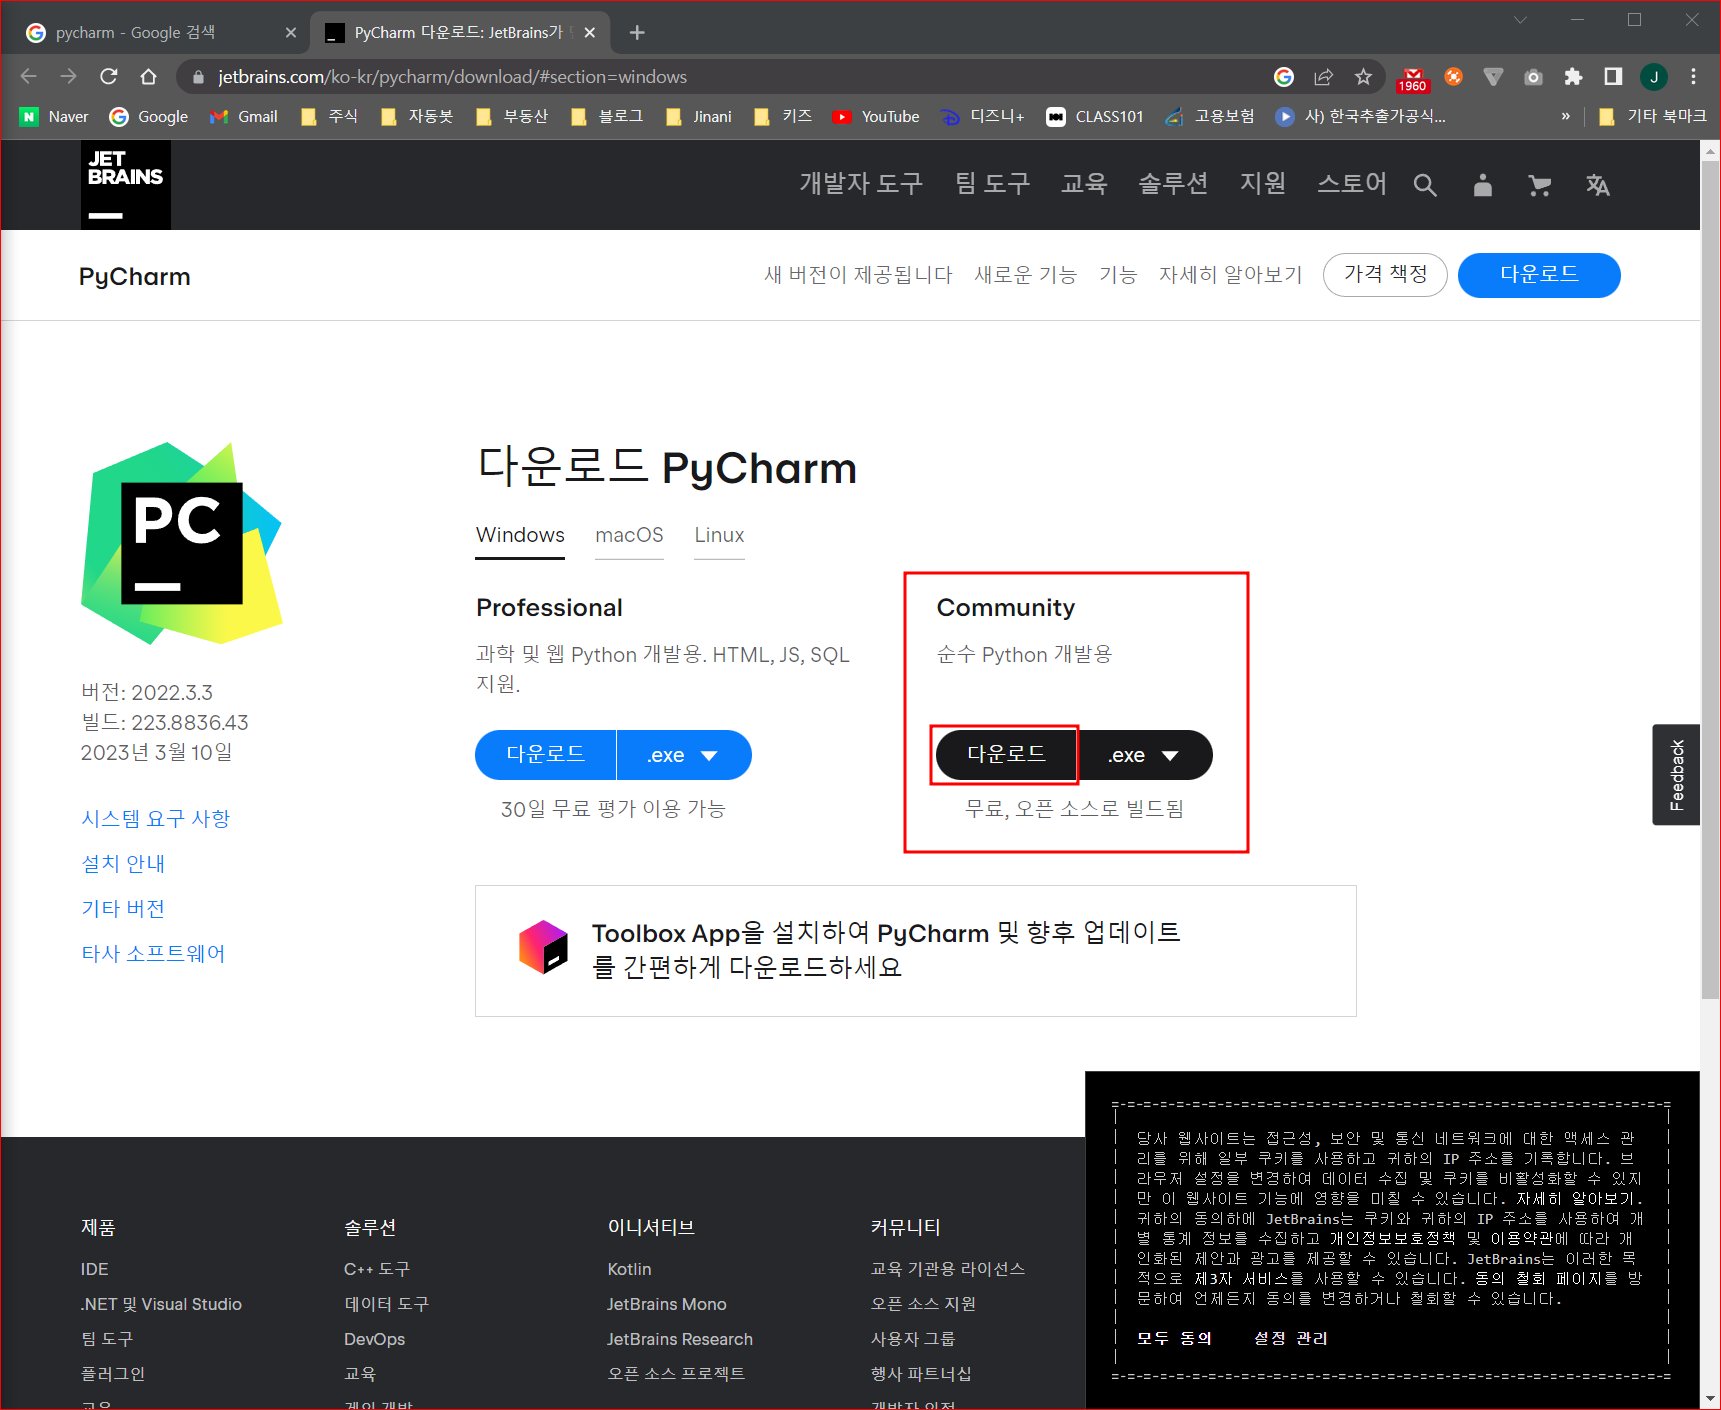Image resolution: width=1721 pixels, height=1410 pixels.
Task: Download PyCharm Community edition
Action: pos(1006,755)
